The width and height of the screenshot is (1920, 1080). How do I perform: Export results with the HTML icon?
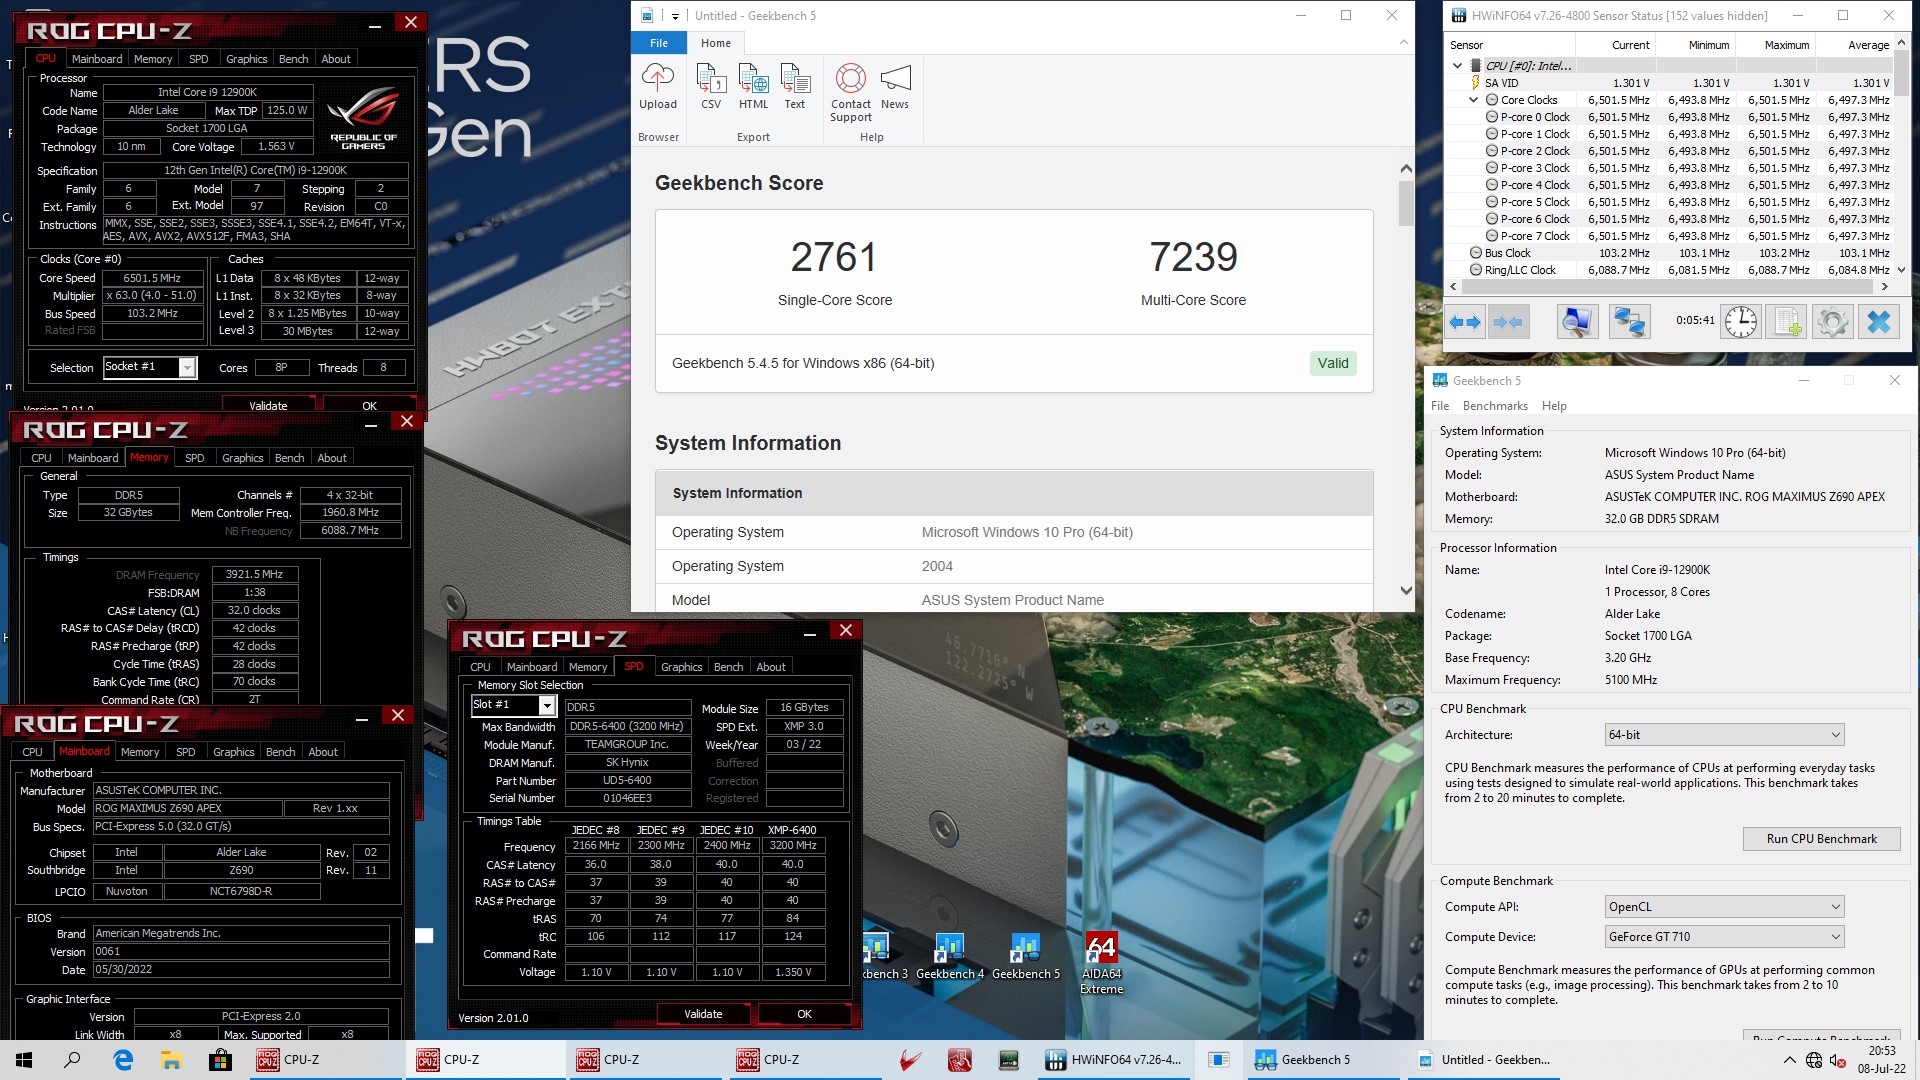pos(753,87)
